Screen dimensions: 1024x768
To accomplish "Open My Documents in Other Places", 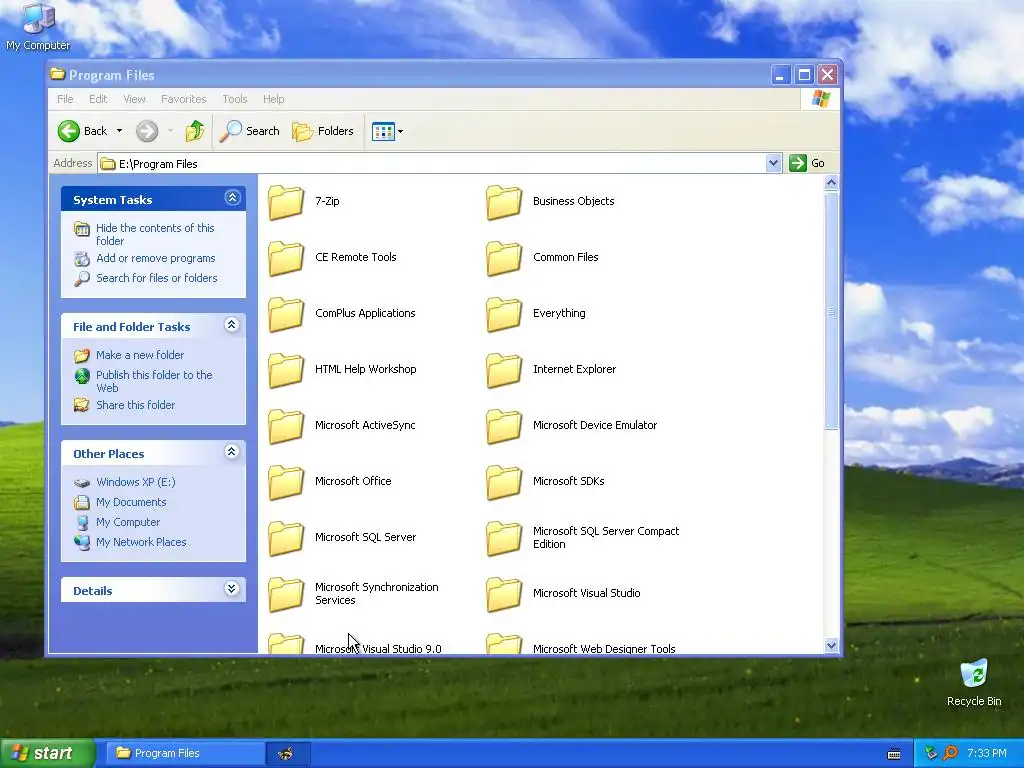I will point(131,502).
